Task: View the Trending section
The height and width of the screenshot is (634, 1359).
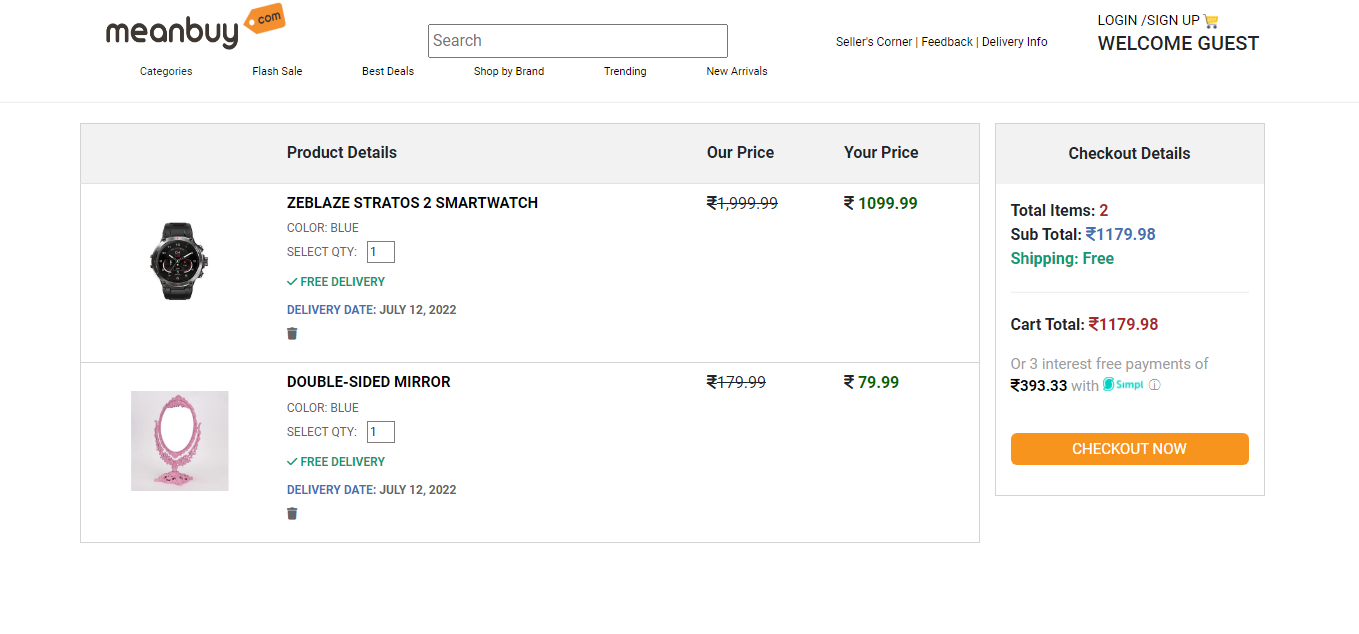Action: 625,71
